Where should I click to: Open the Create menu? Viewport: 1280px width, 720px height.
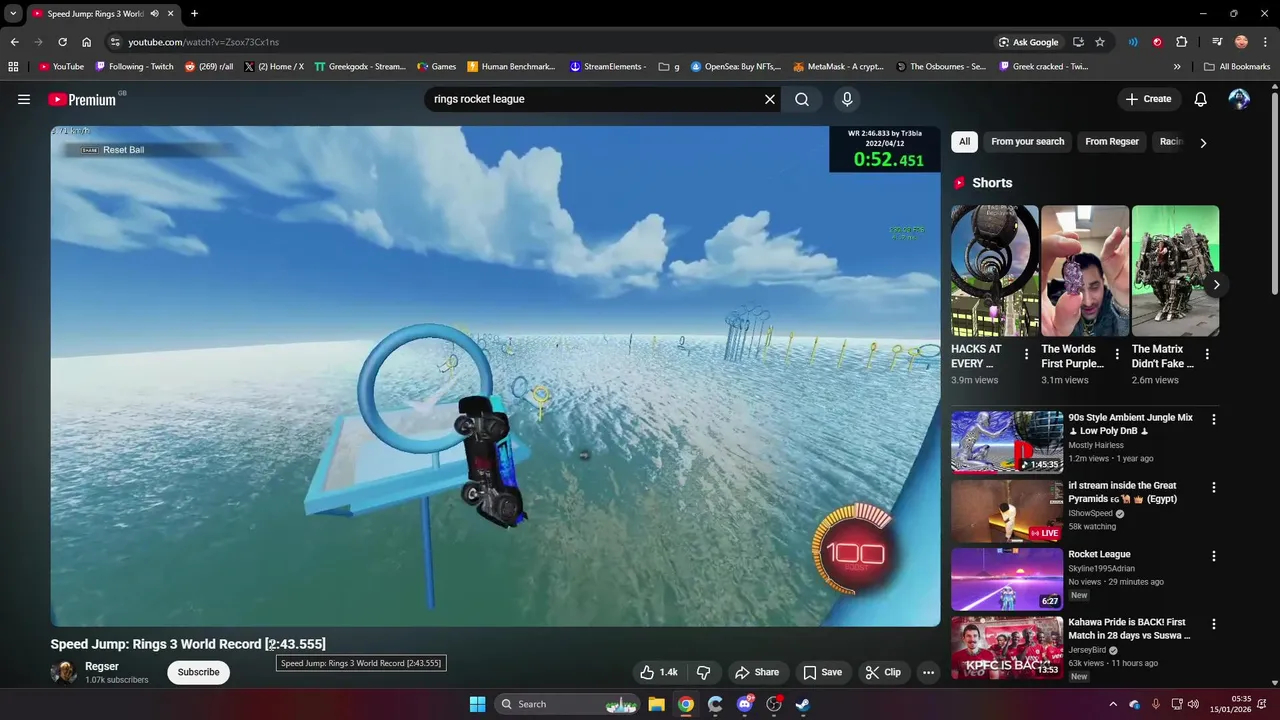(x=1148, y=99)
